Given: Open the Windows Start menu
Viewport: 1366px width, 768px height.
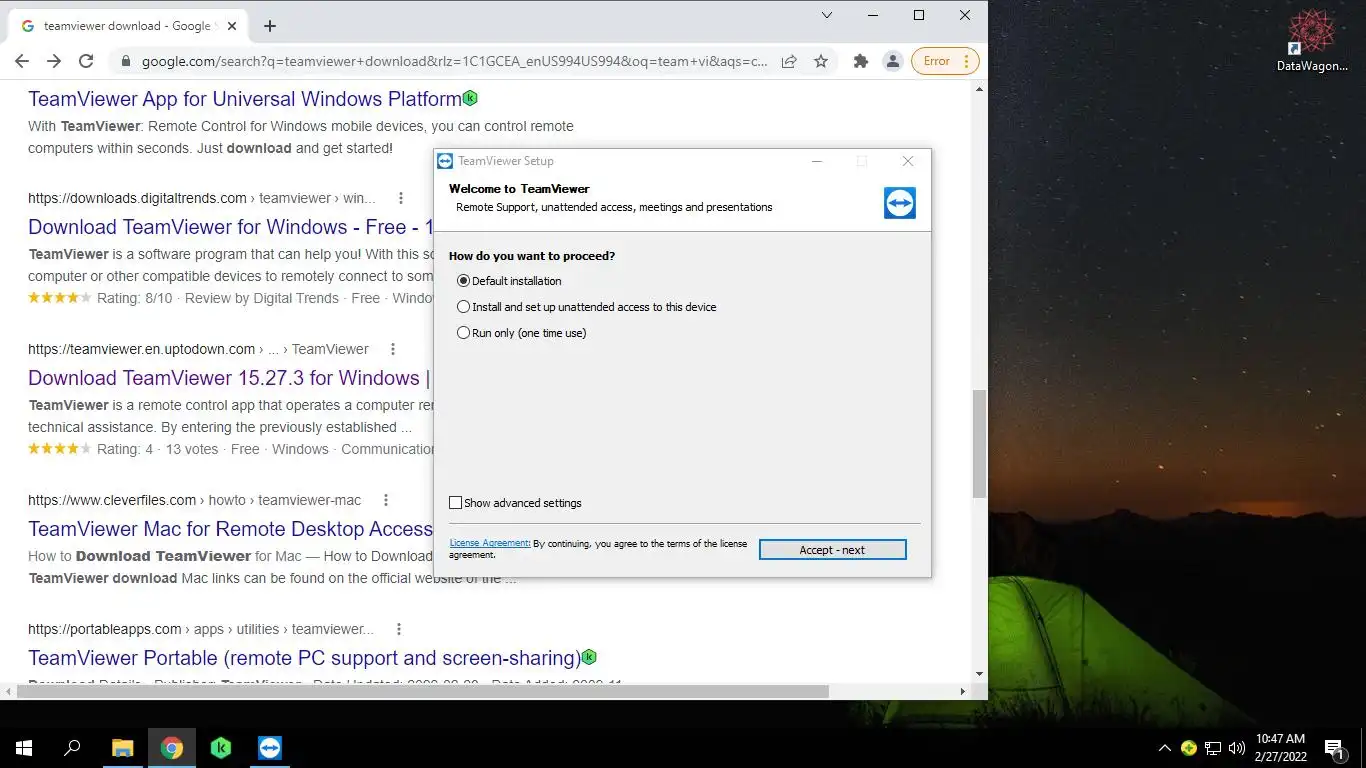Looking at the screenshot, I should 24,748.
